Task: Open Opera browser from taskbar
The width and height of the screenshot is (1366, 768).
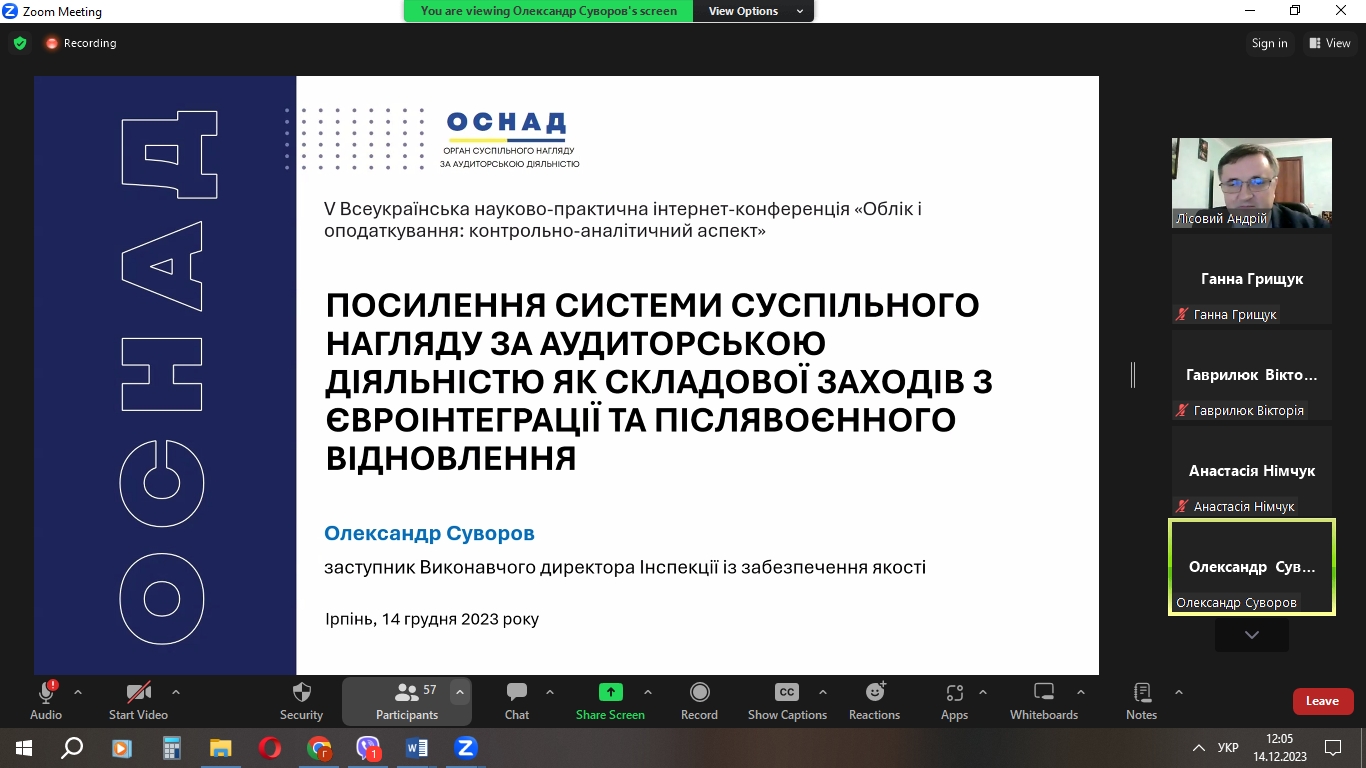Action: [270, 748]
